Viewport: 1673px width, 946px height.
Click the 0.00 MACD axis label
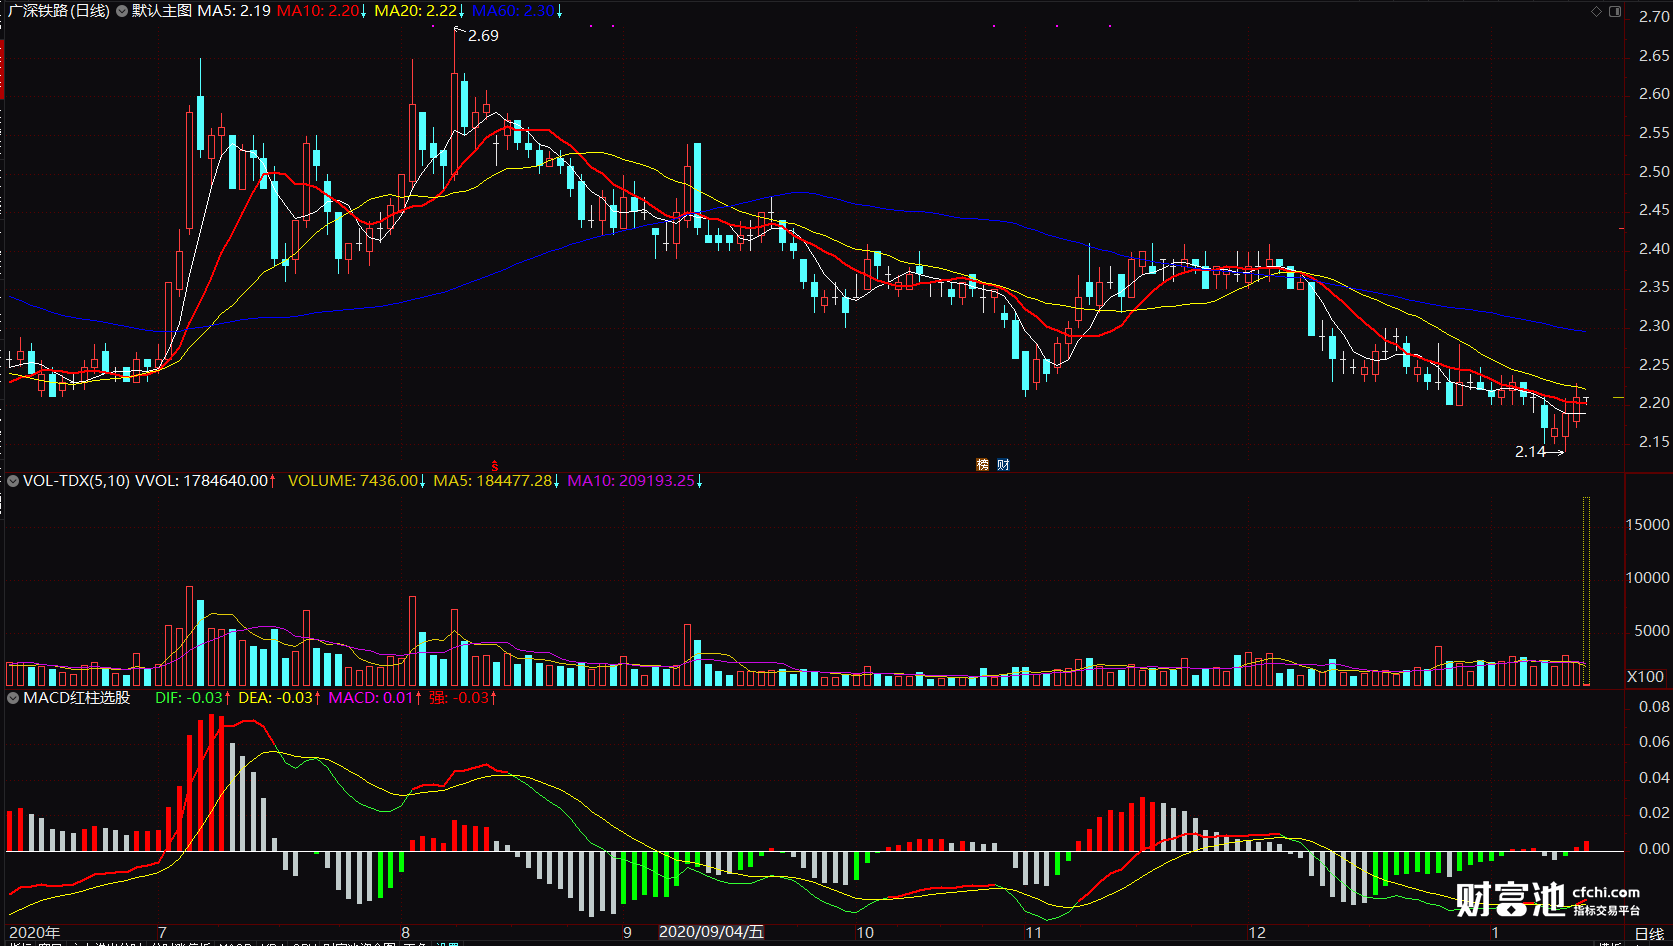coord(1654,849)
